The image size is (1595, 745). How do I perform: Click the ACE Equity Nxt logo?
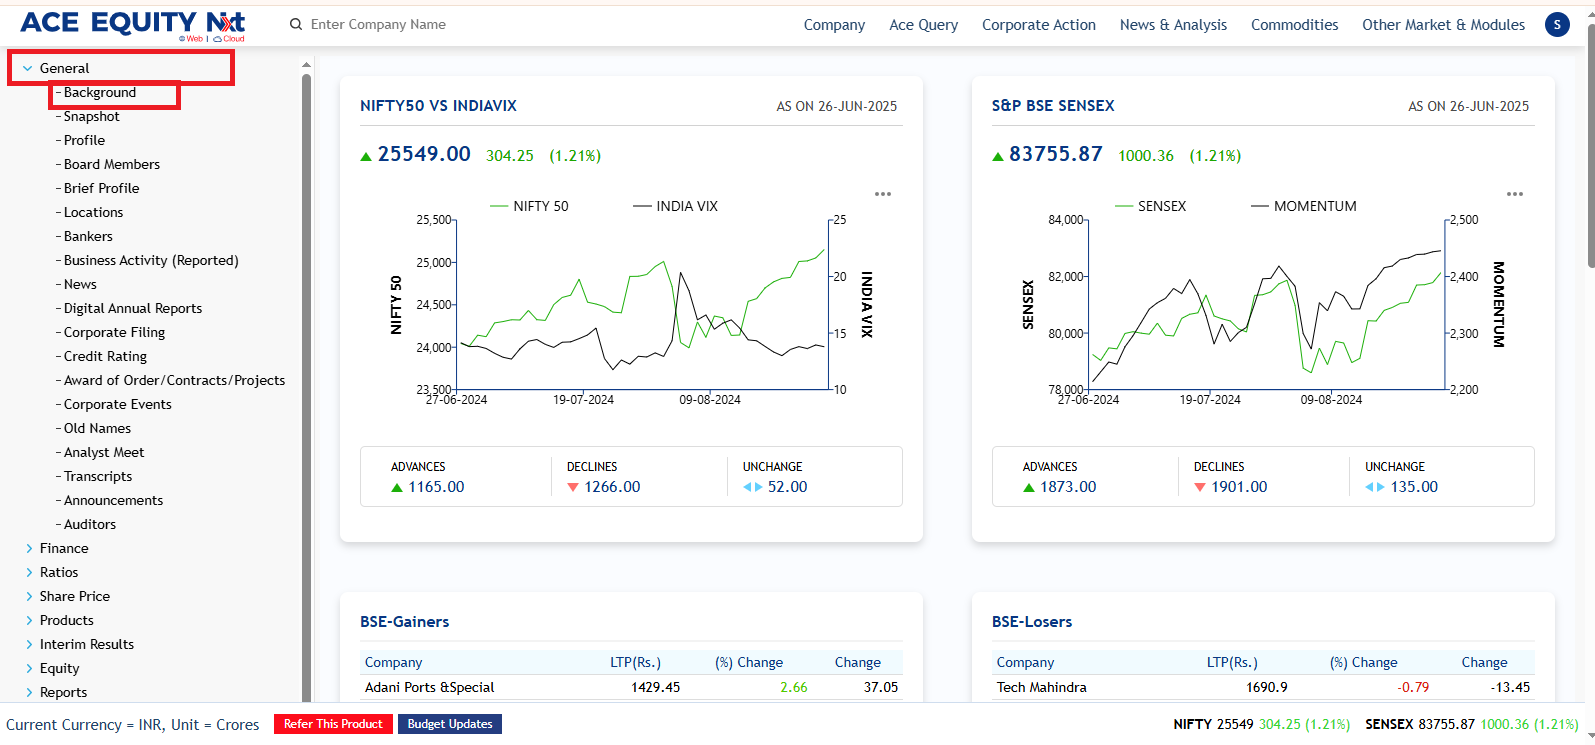coord(132,25)
